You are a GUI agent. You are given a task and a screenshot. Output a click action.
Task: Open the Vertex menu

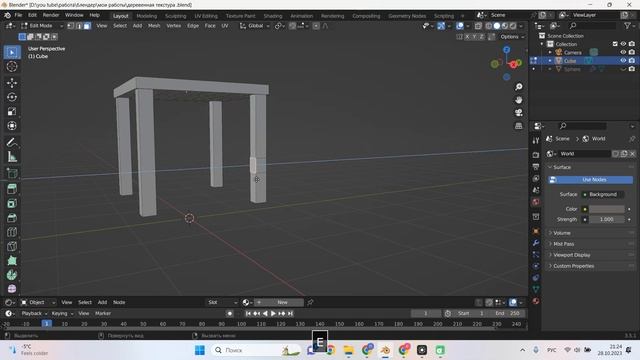tap(173, 26)
